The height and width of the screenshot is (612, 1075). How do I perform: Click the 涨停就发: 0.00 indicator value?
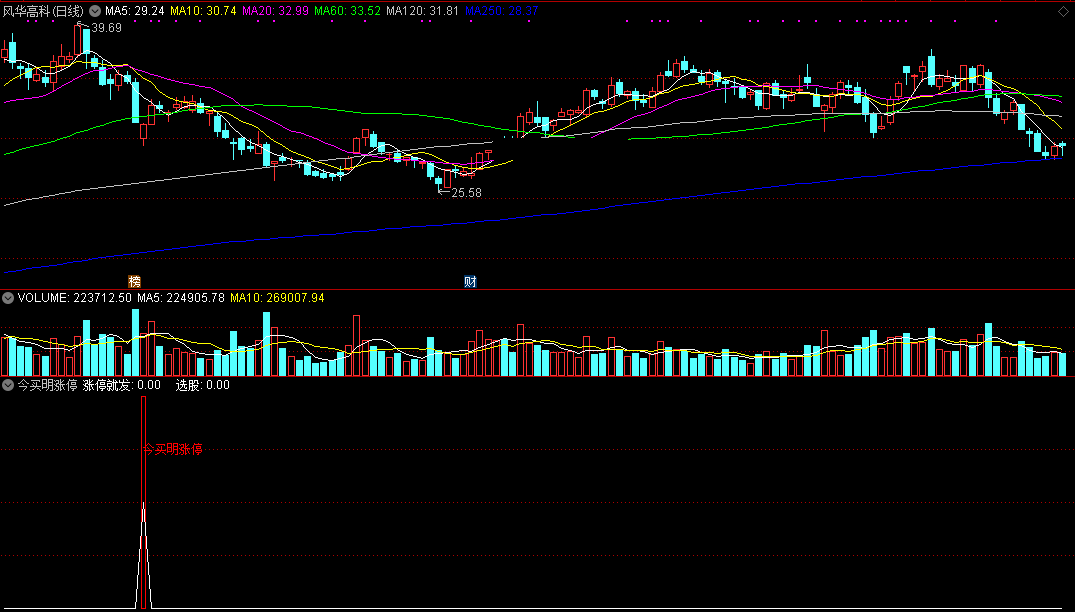tap(122, 385)
